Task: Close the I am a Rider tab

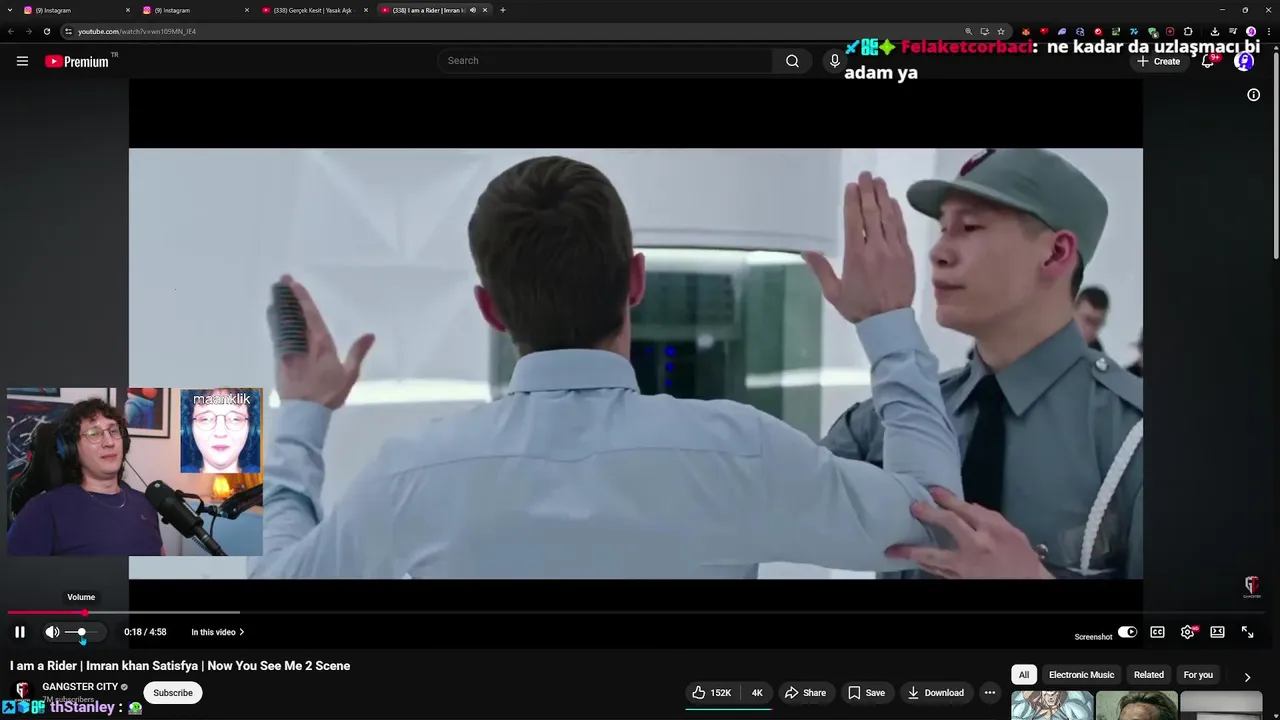Action: click(x=485, y=10)
